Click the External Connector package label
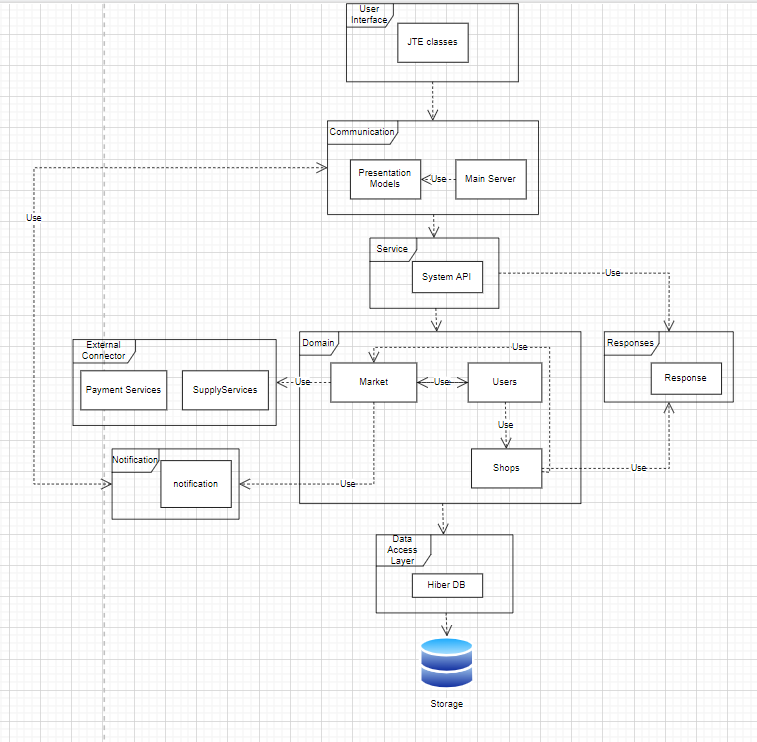757x742 pixels. [x=103, y=350]
